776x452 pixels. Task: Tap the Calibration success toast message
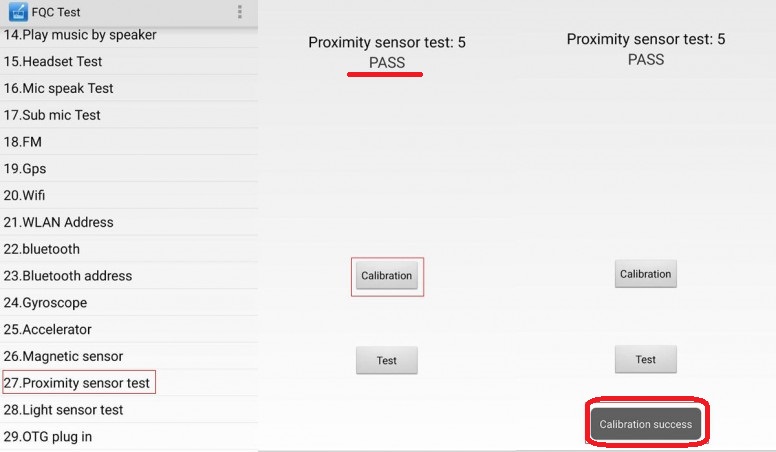tap(645, 424)
